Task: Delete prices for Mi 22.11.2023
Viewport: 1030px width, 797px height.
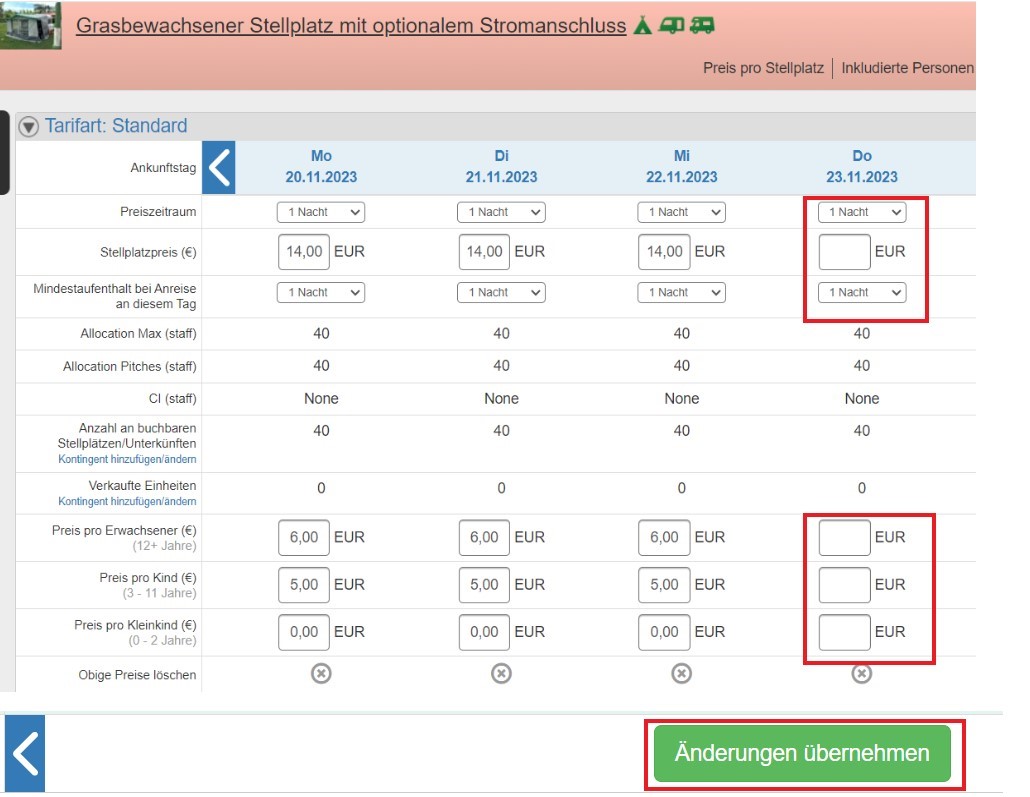Action: (x=681, y=673)
